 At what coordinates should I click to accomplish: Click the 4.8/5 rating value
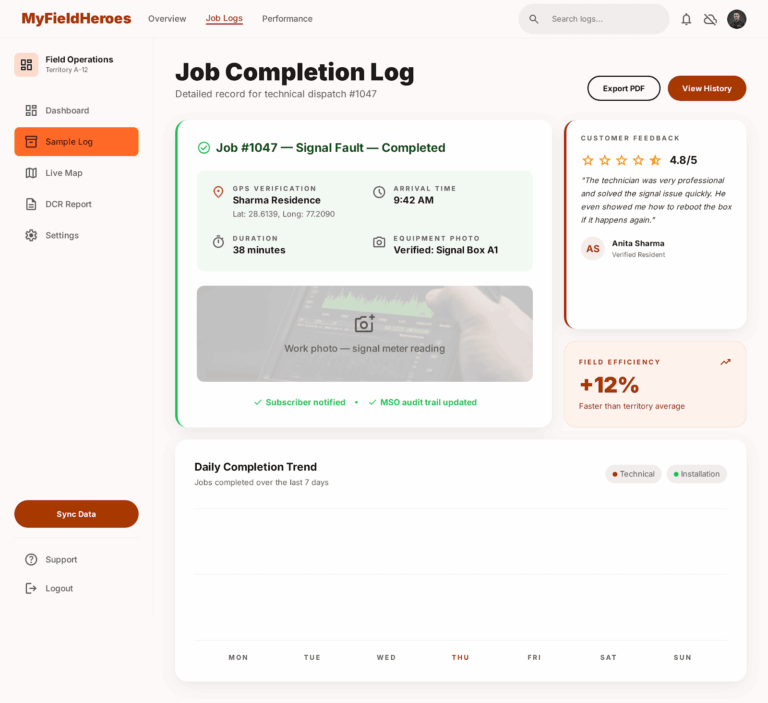point(683,160)
